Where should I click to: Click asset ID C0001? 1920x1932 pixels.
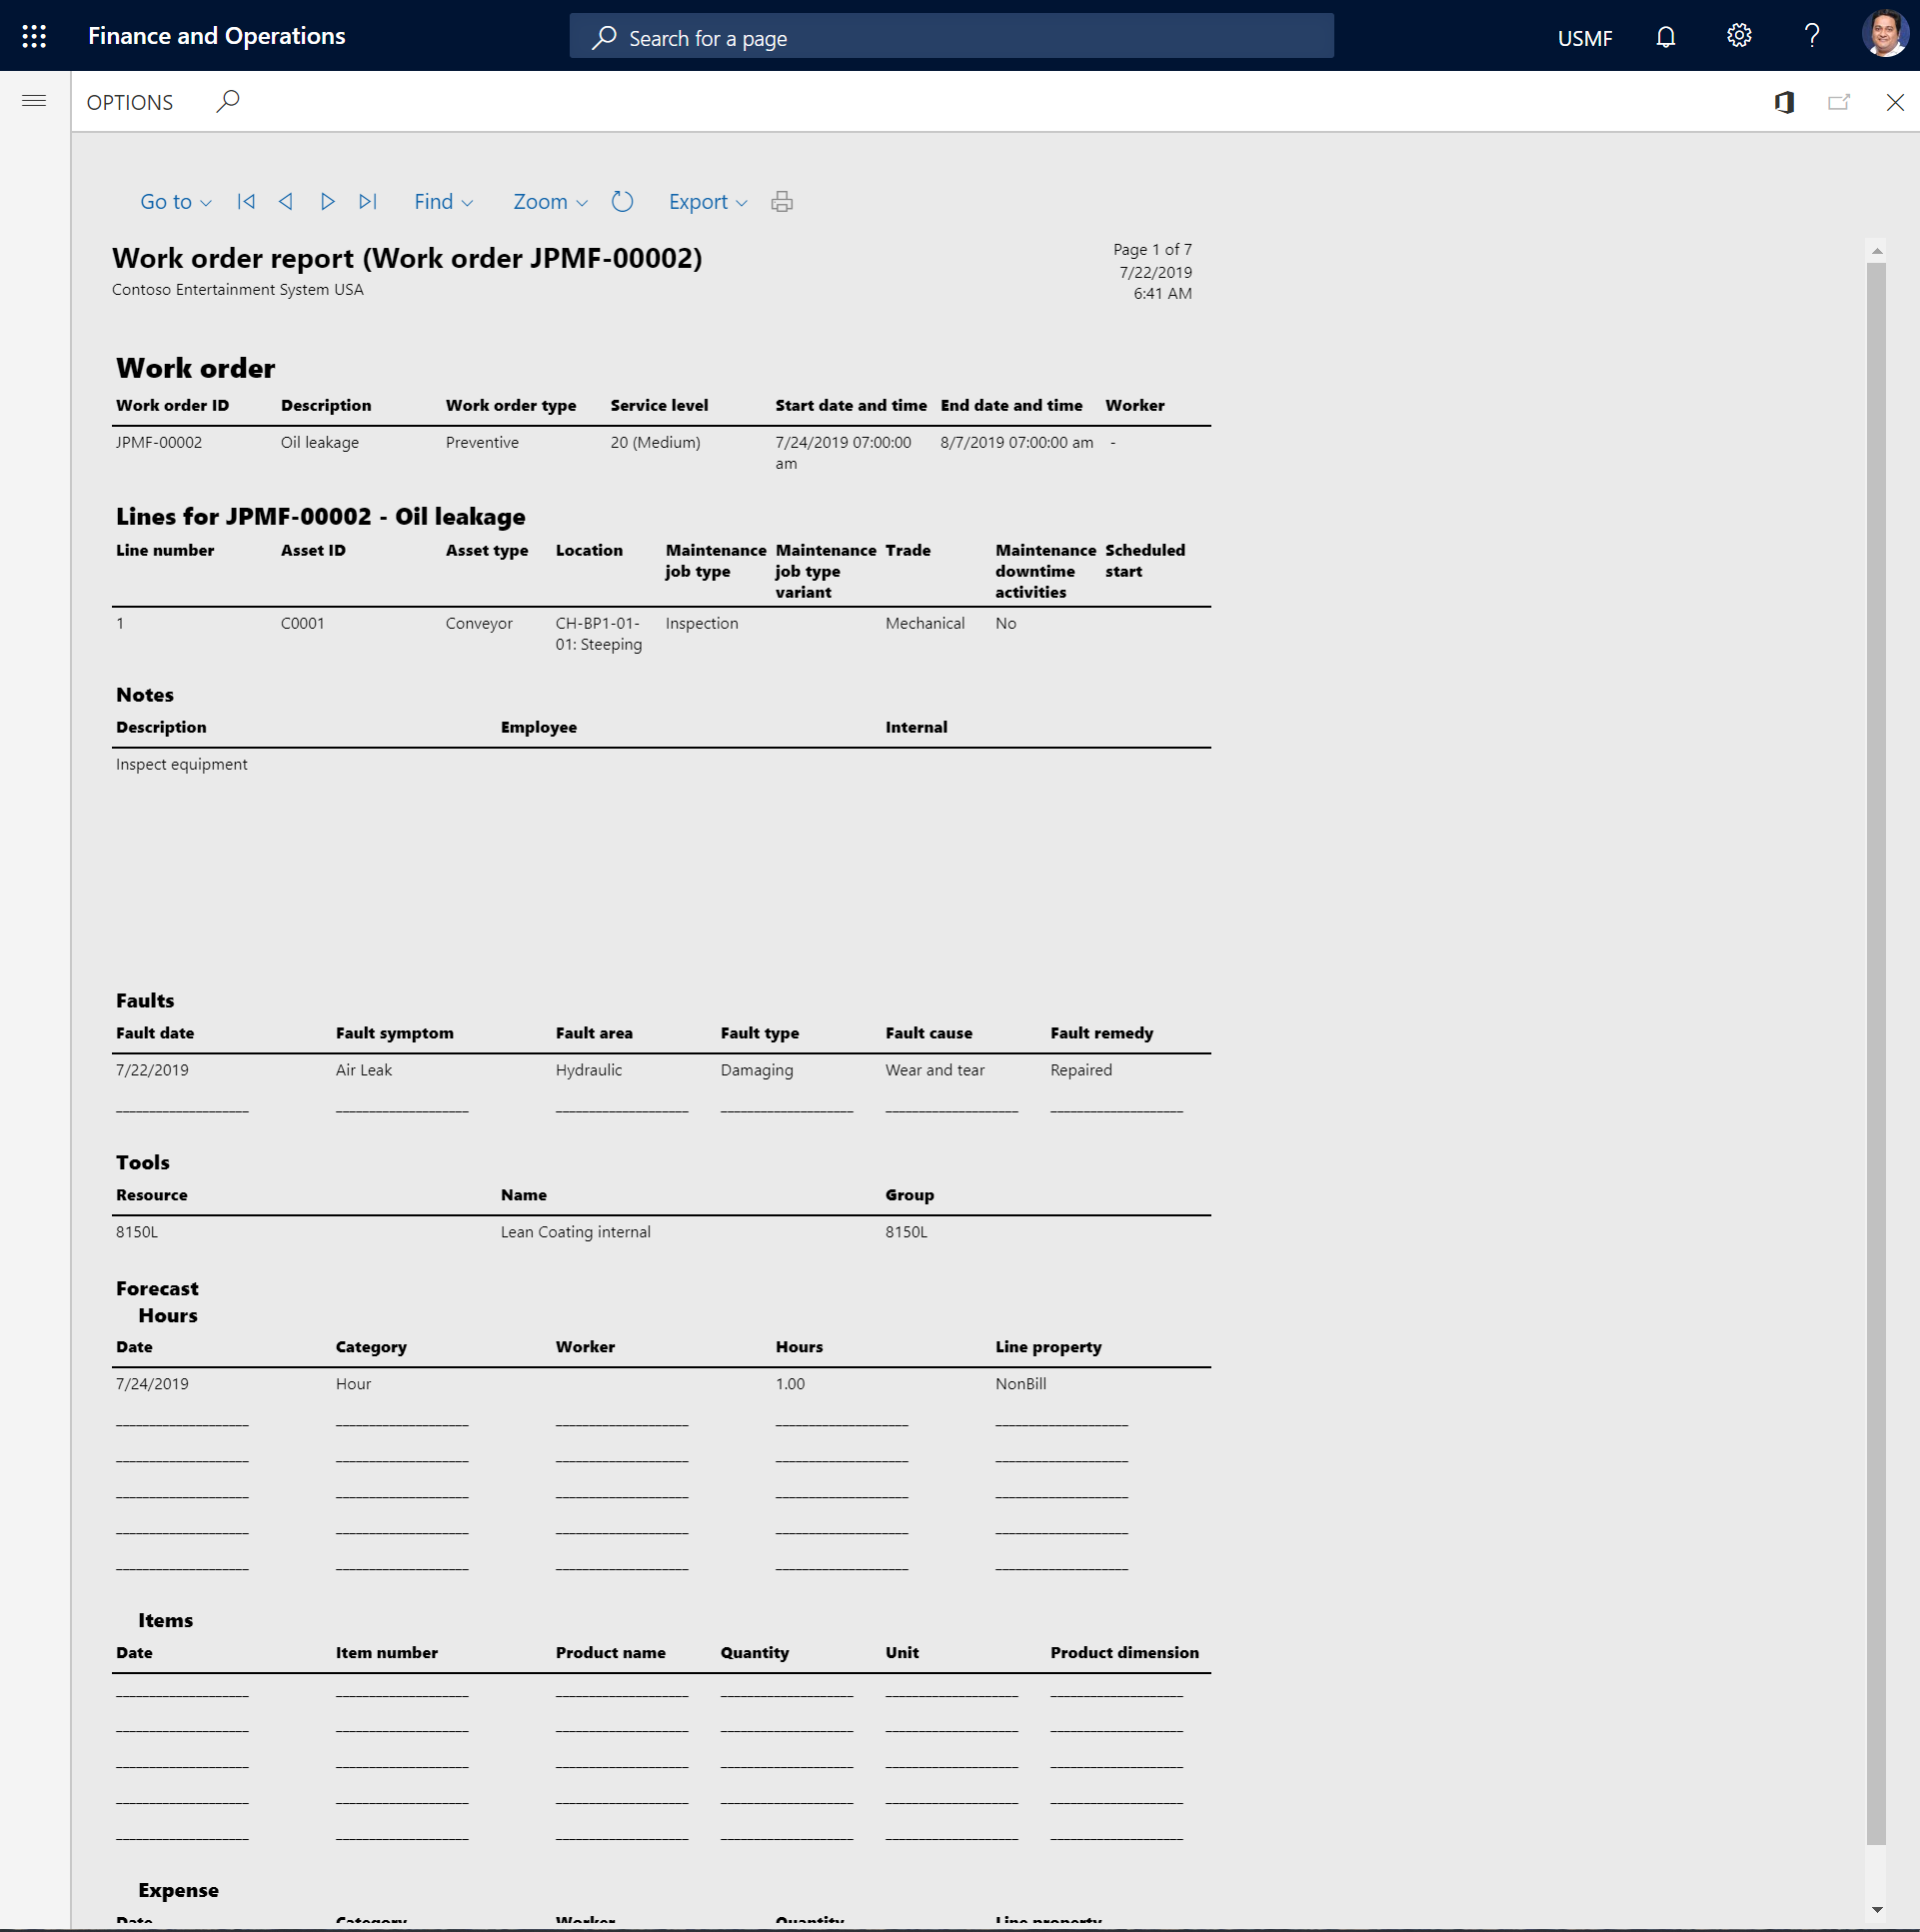[303, 623]
